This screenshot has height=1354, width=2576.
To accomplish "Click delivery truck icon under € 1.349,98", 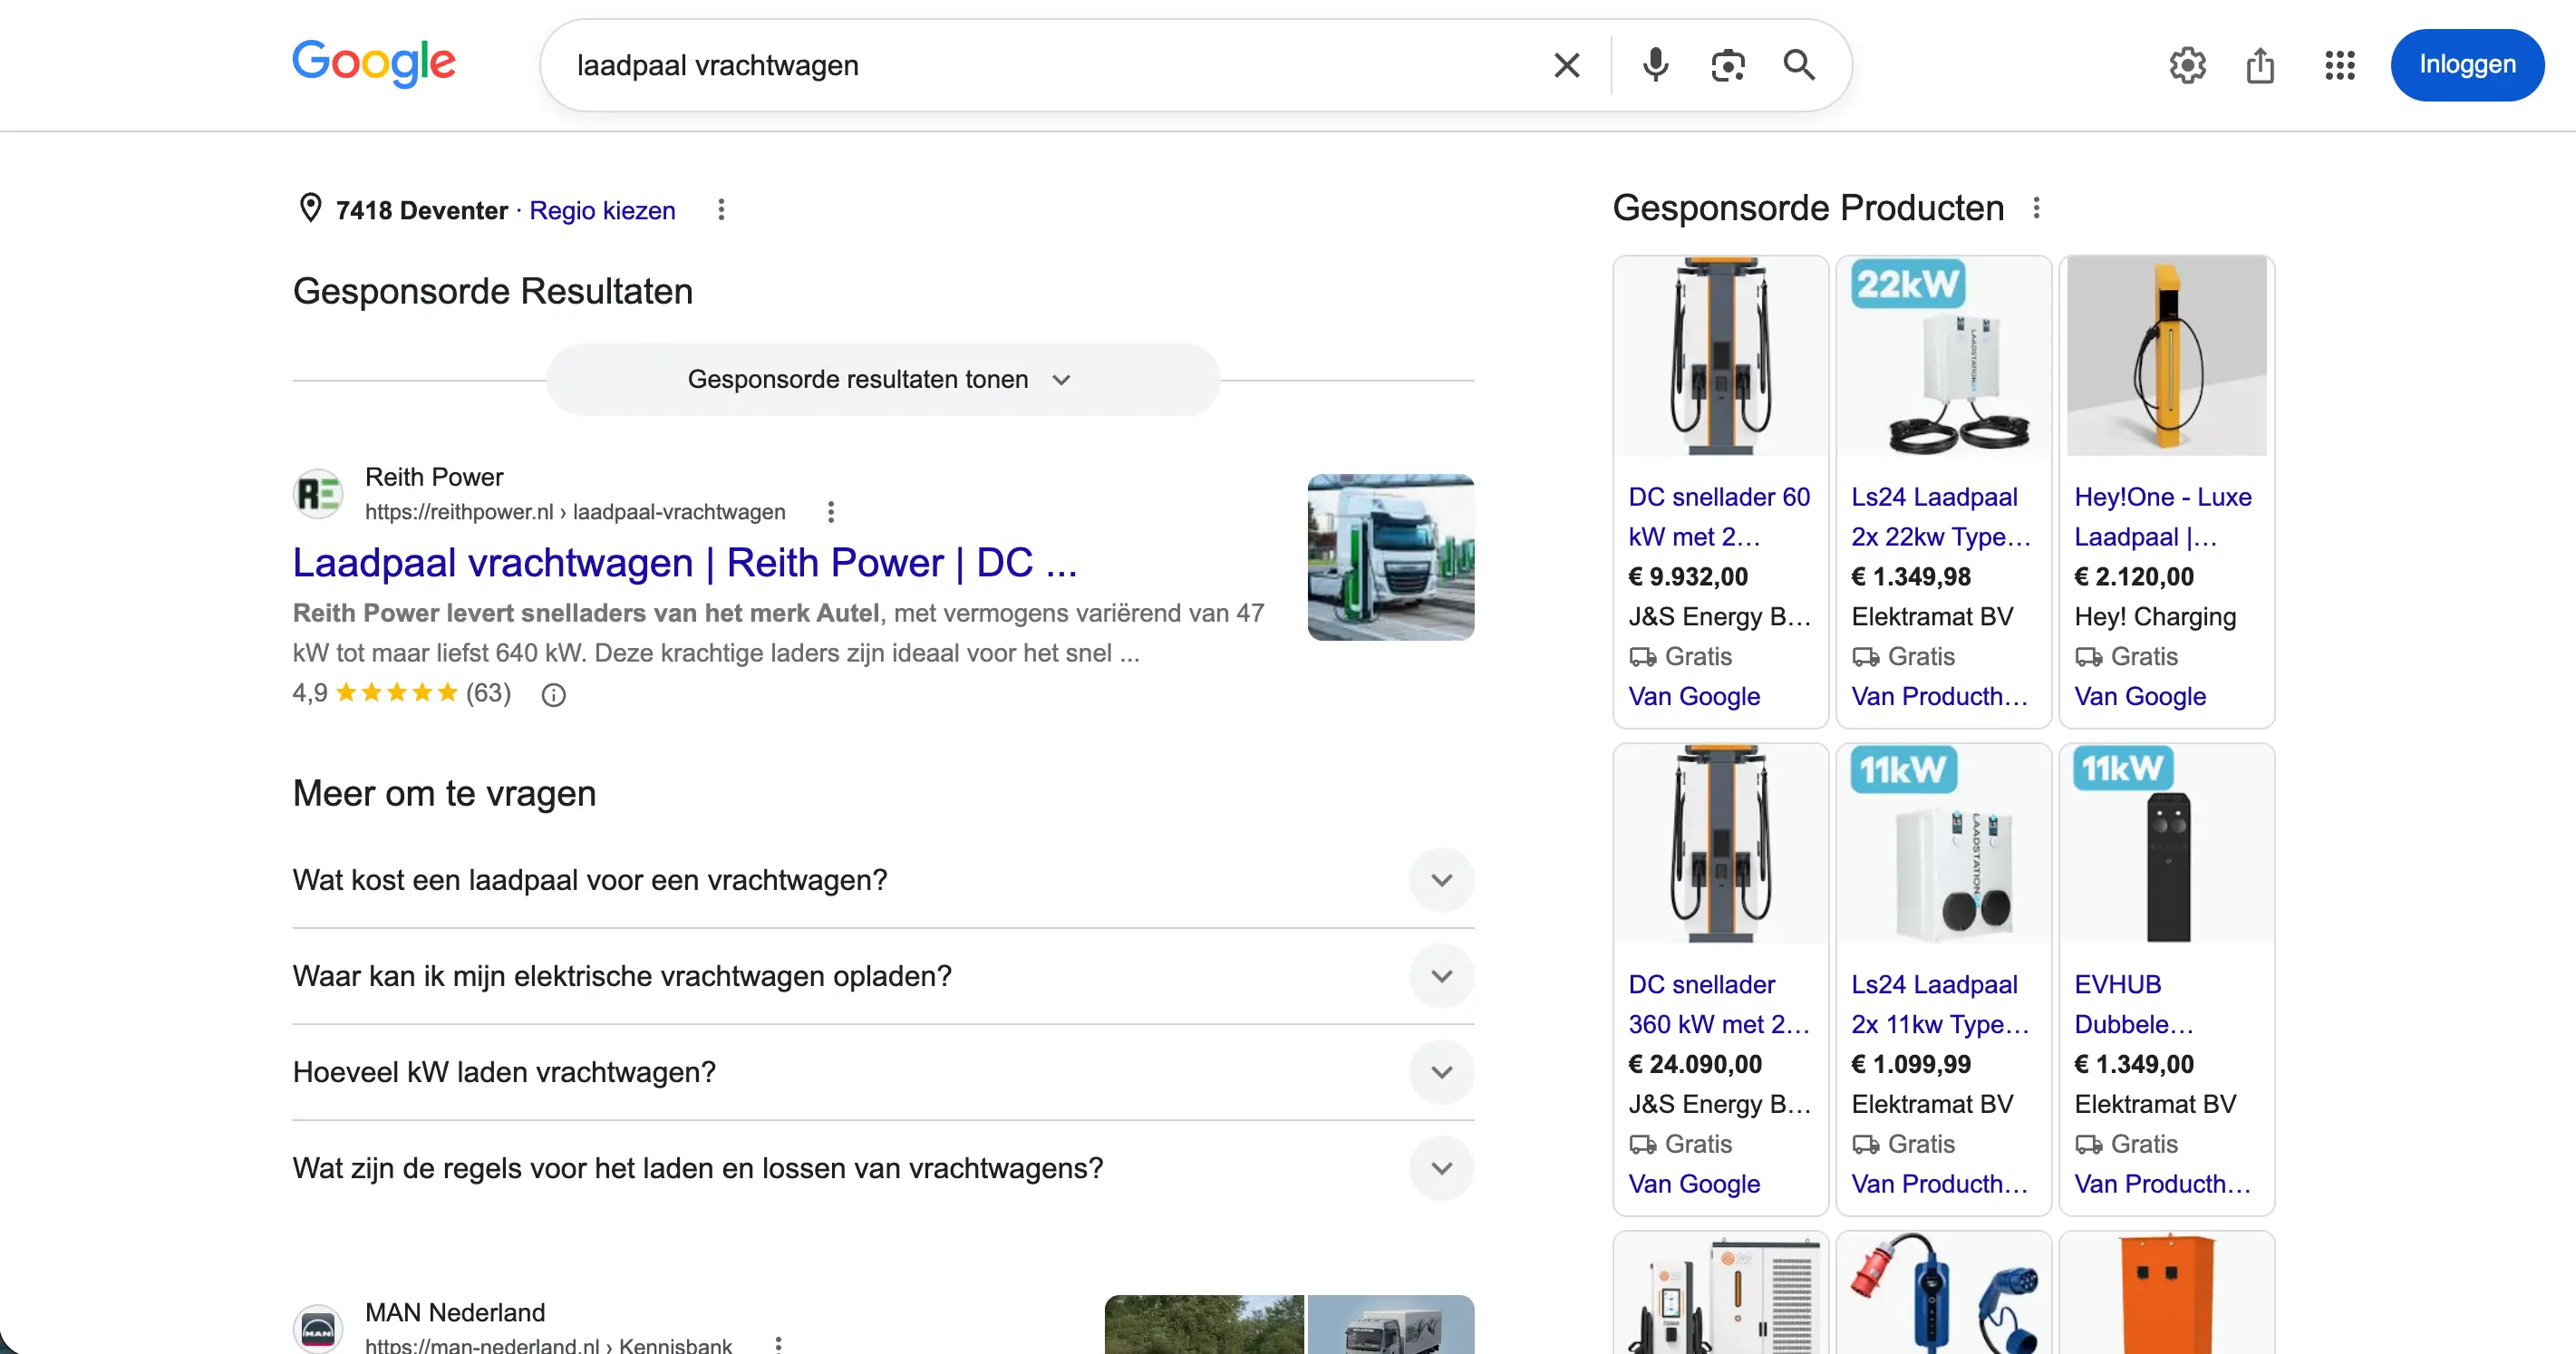I will click(1865, 657).
